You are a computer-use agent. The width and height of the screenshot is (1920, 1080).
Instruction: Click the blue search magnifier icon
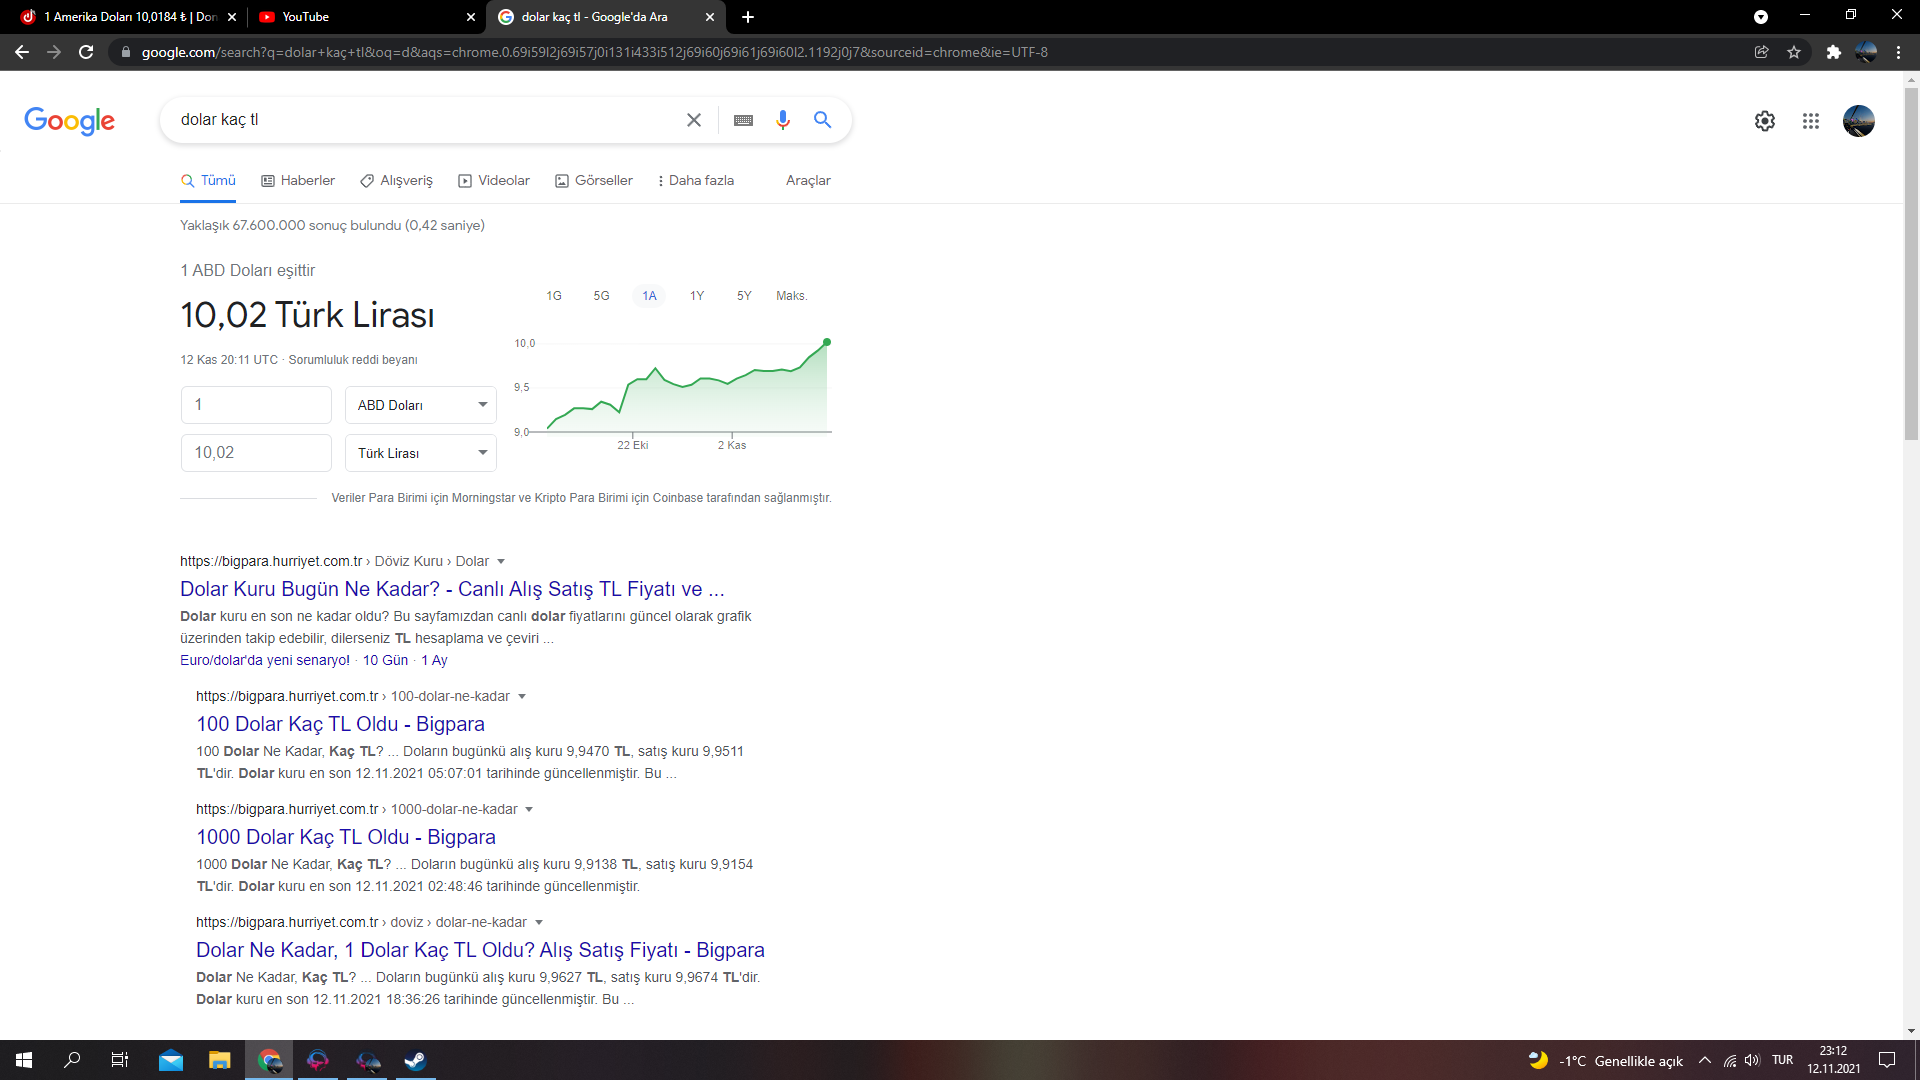[x=822, y=120]
